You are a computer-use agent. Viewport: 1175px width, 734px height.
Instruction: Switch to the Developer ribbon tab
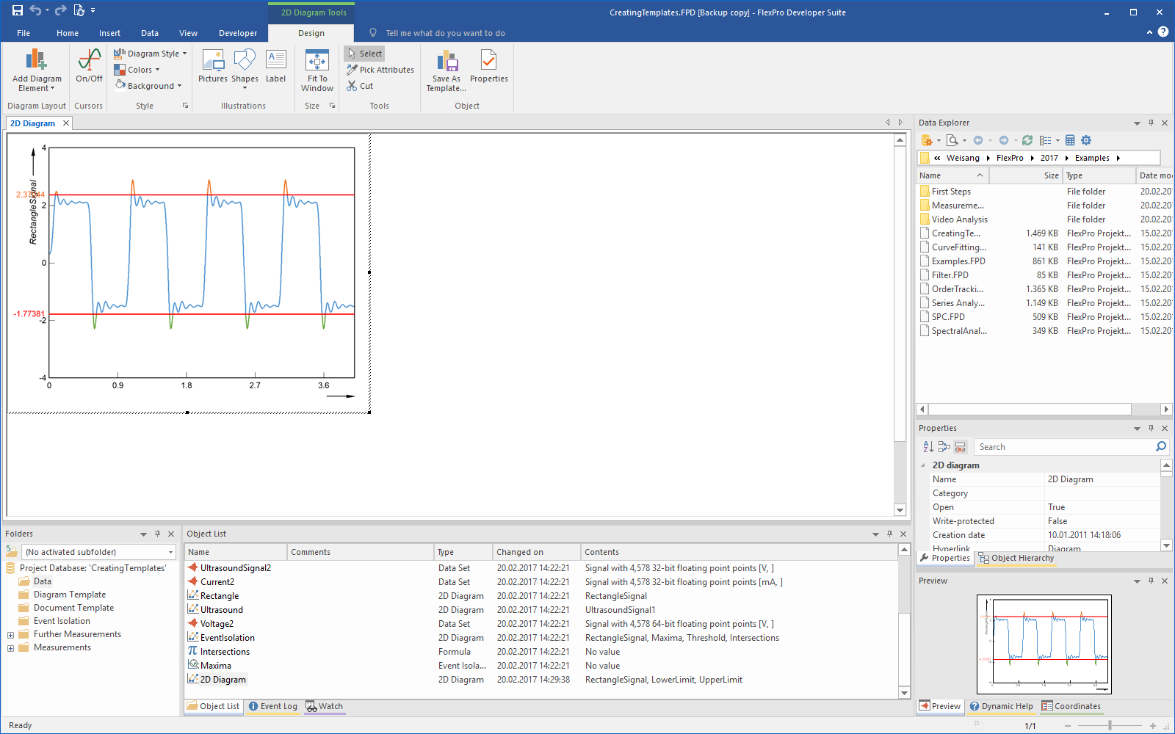pos(237,33)
